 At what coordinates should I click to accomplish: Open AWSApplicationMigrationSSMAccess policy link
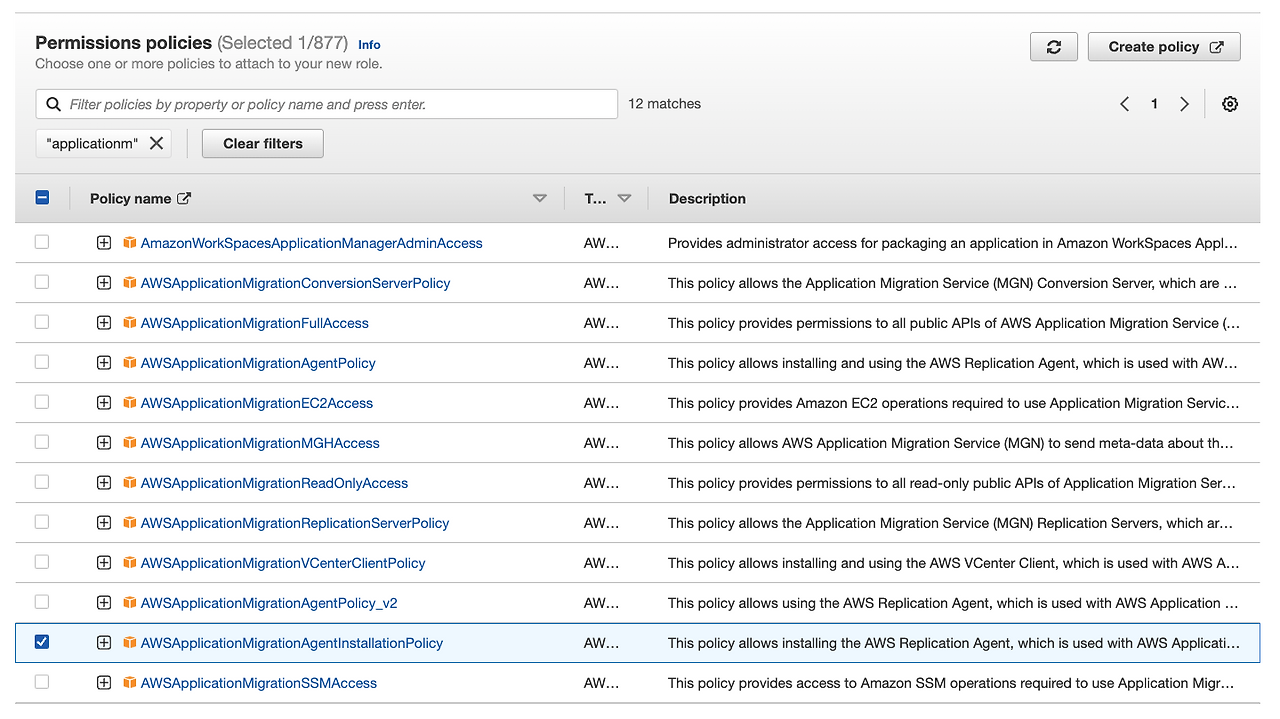[x=259, y=683]
